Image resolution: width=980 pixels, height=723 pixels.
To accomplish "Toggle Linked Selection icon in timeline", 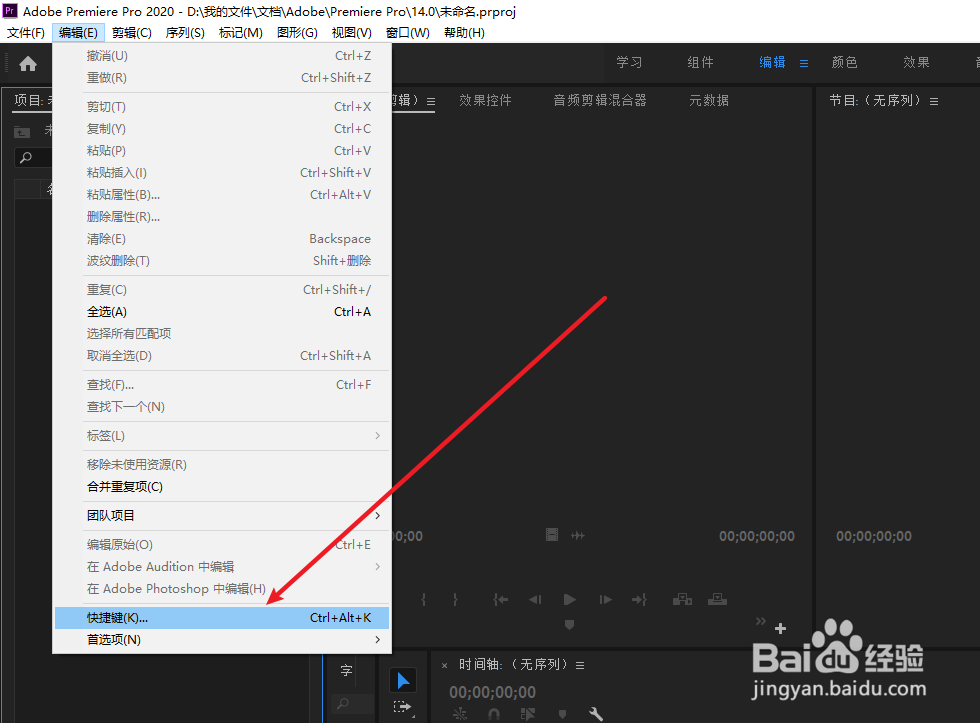I will pyautogui.click(x=528, y=714).
